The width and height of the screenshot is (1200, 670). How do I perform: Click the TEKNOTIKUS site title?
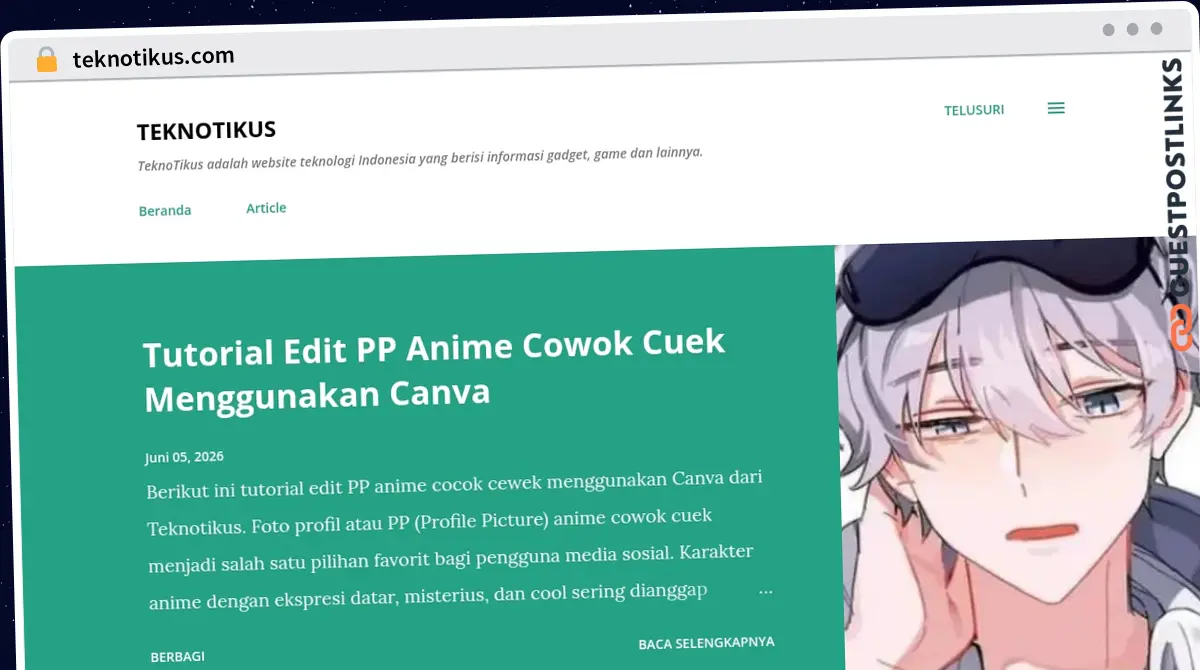[x=206, y=130]
